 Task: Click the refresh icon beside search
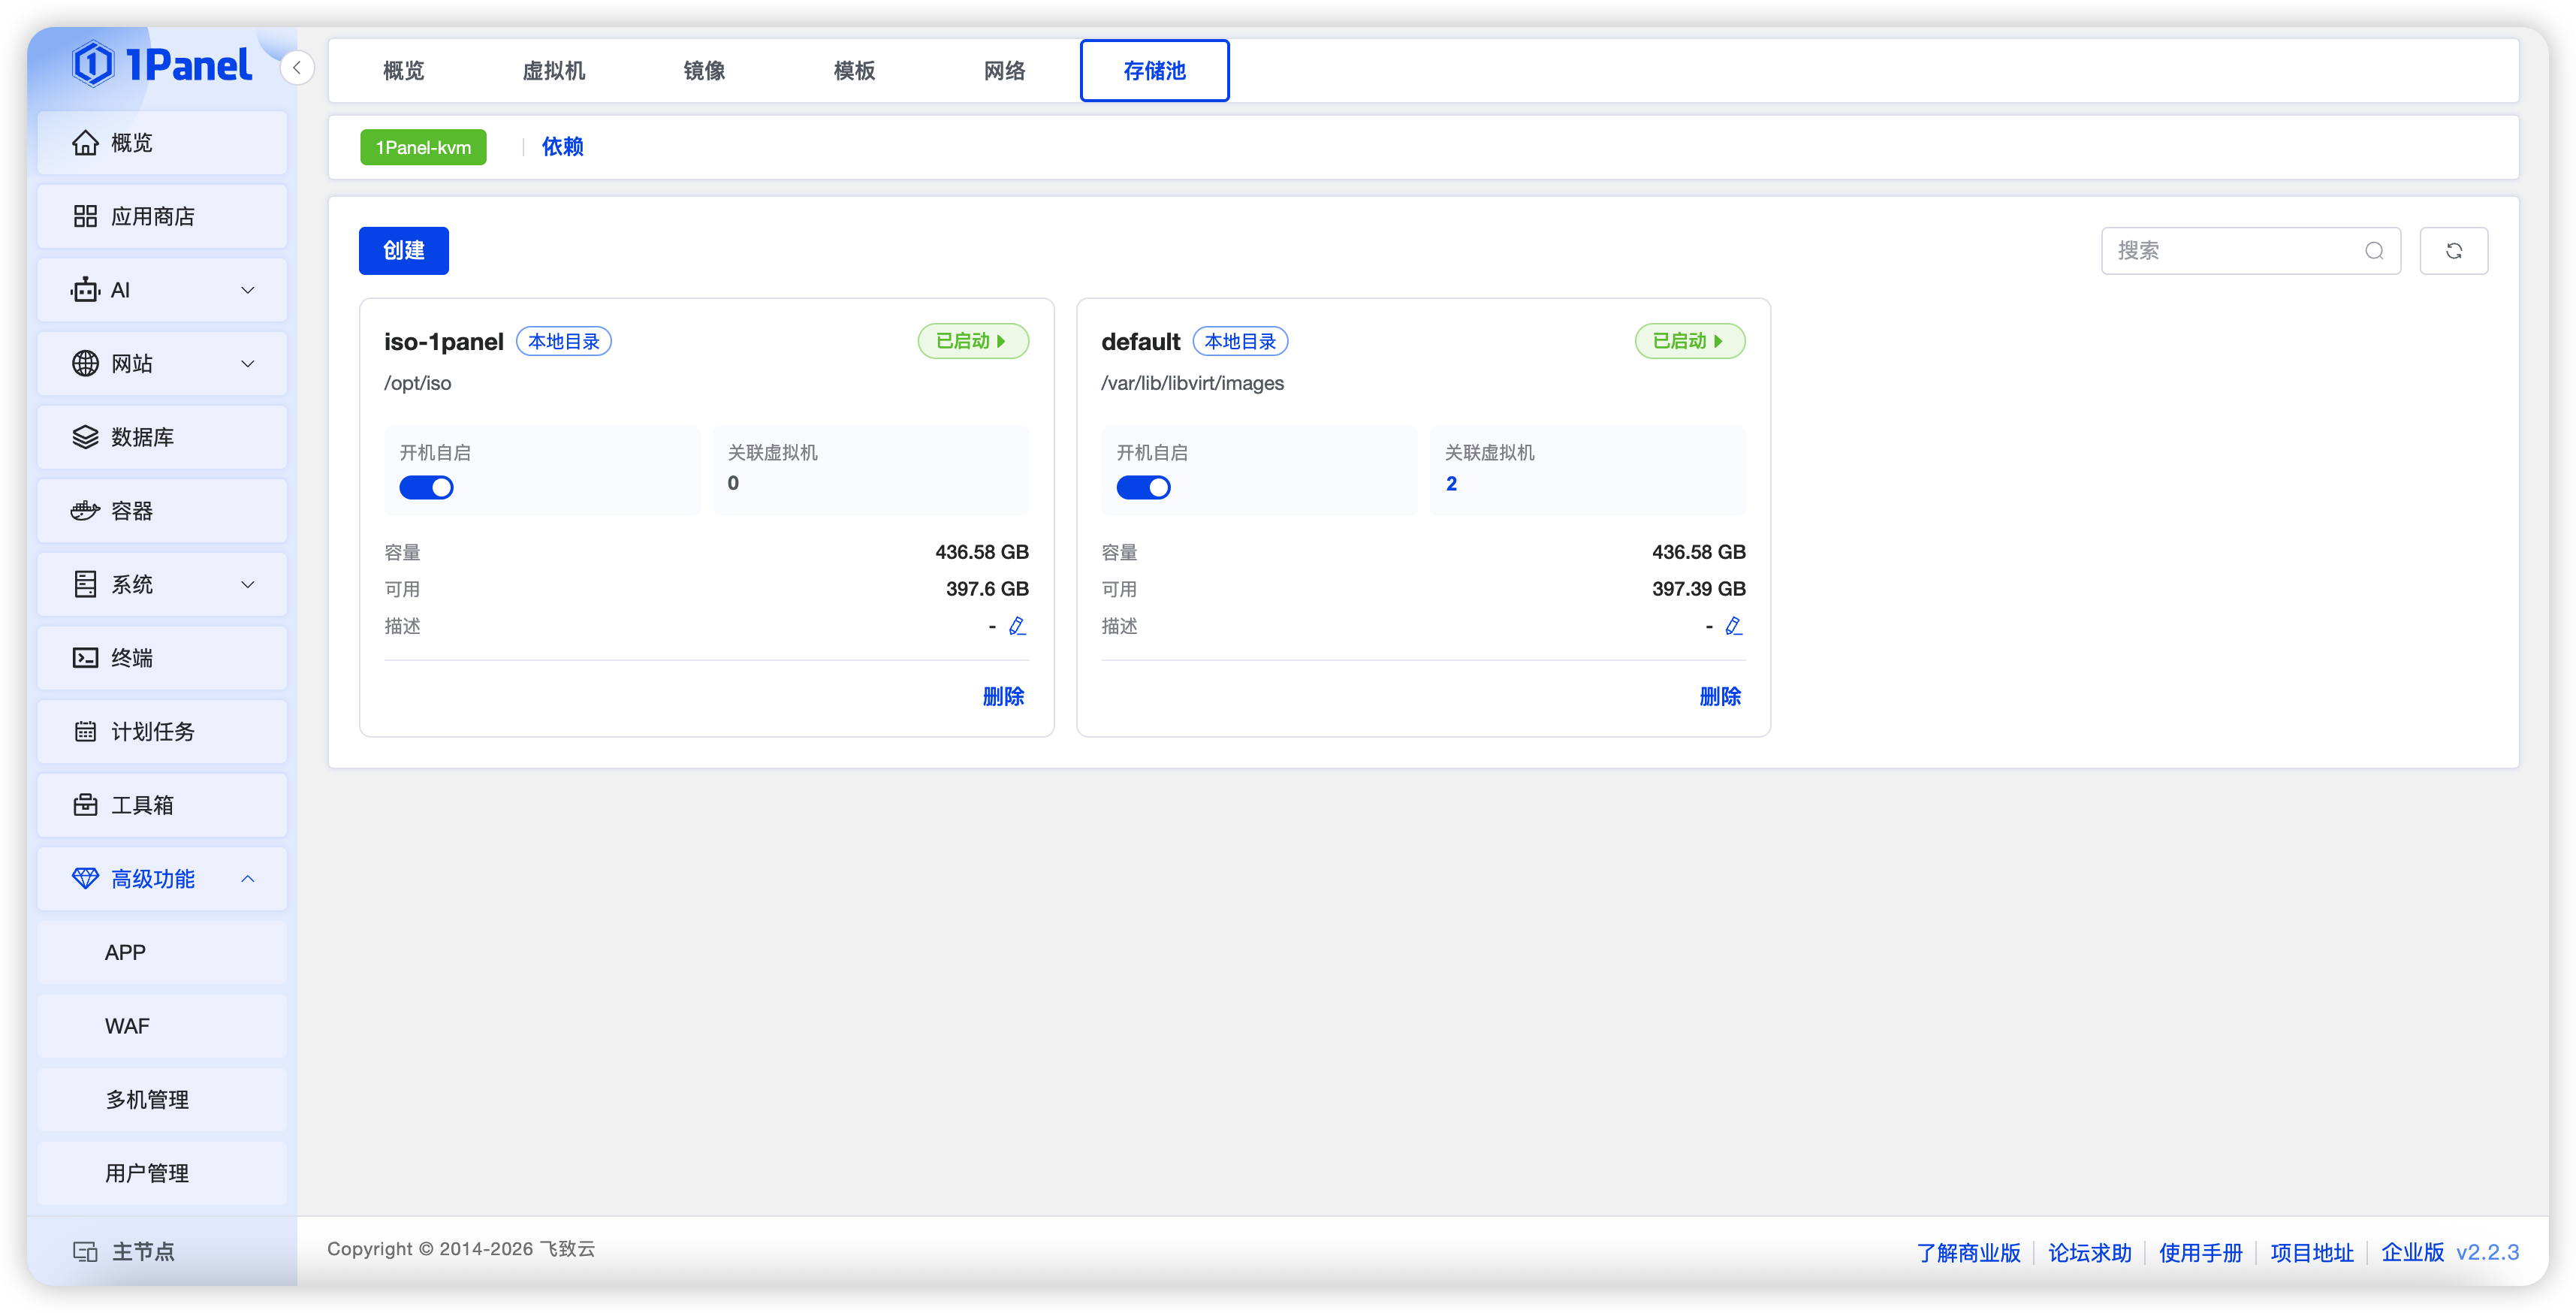2453,251
